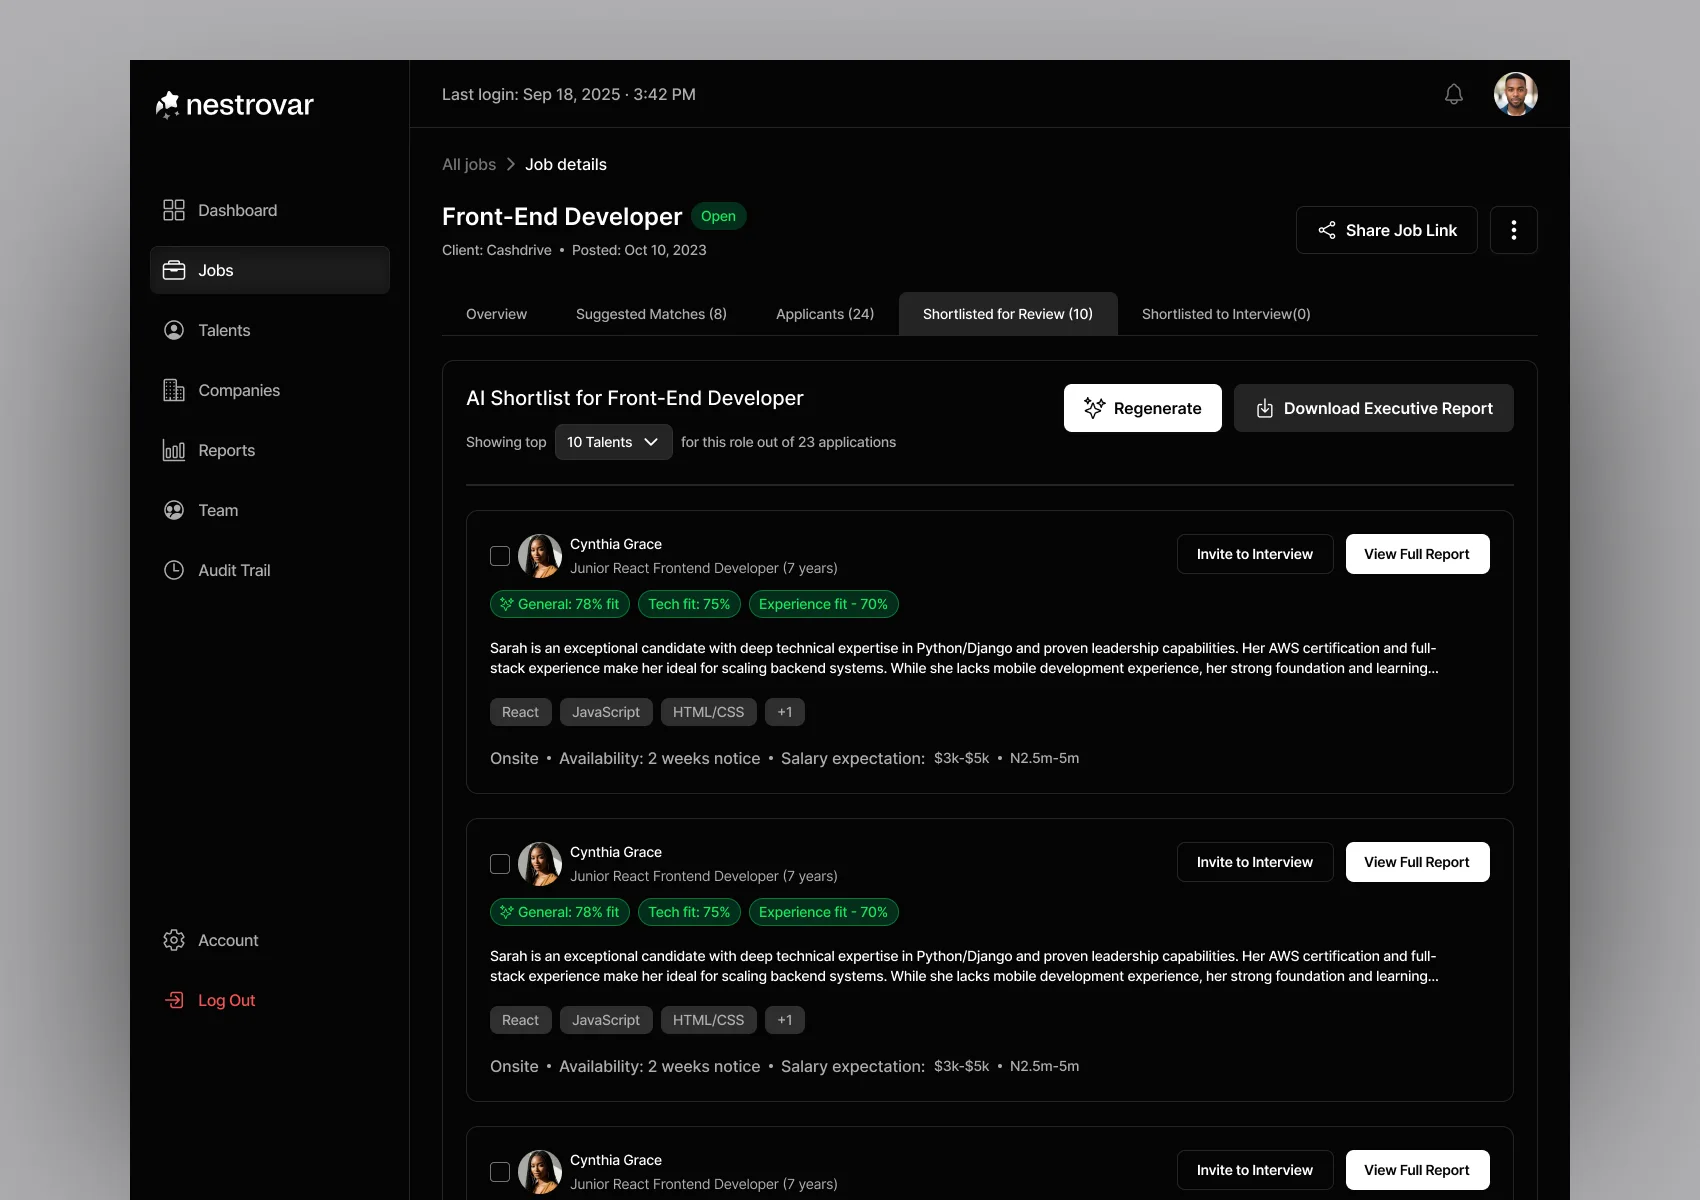Open second Cynthia Grace avatar
The height and width of the screenshot is (1200, 1700).
(x=540, y=864)
